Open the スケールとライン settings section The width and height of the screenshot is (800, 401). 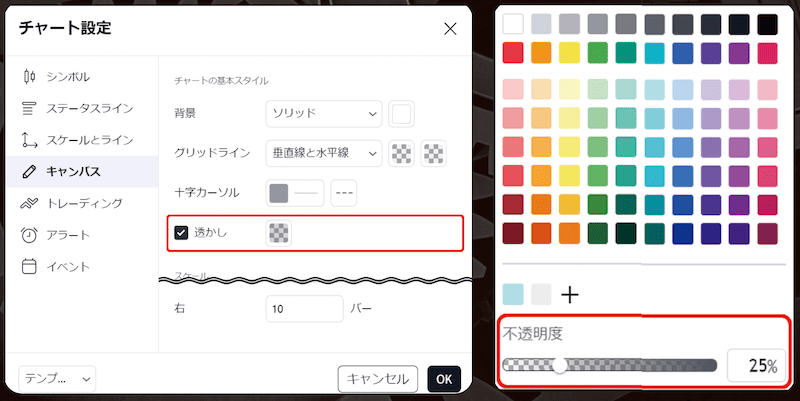click(x=82, y=140)
